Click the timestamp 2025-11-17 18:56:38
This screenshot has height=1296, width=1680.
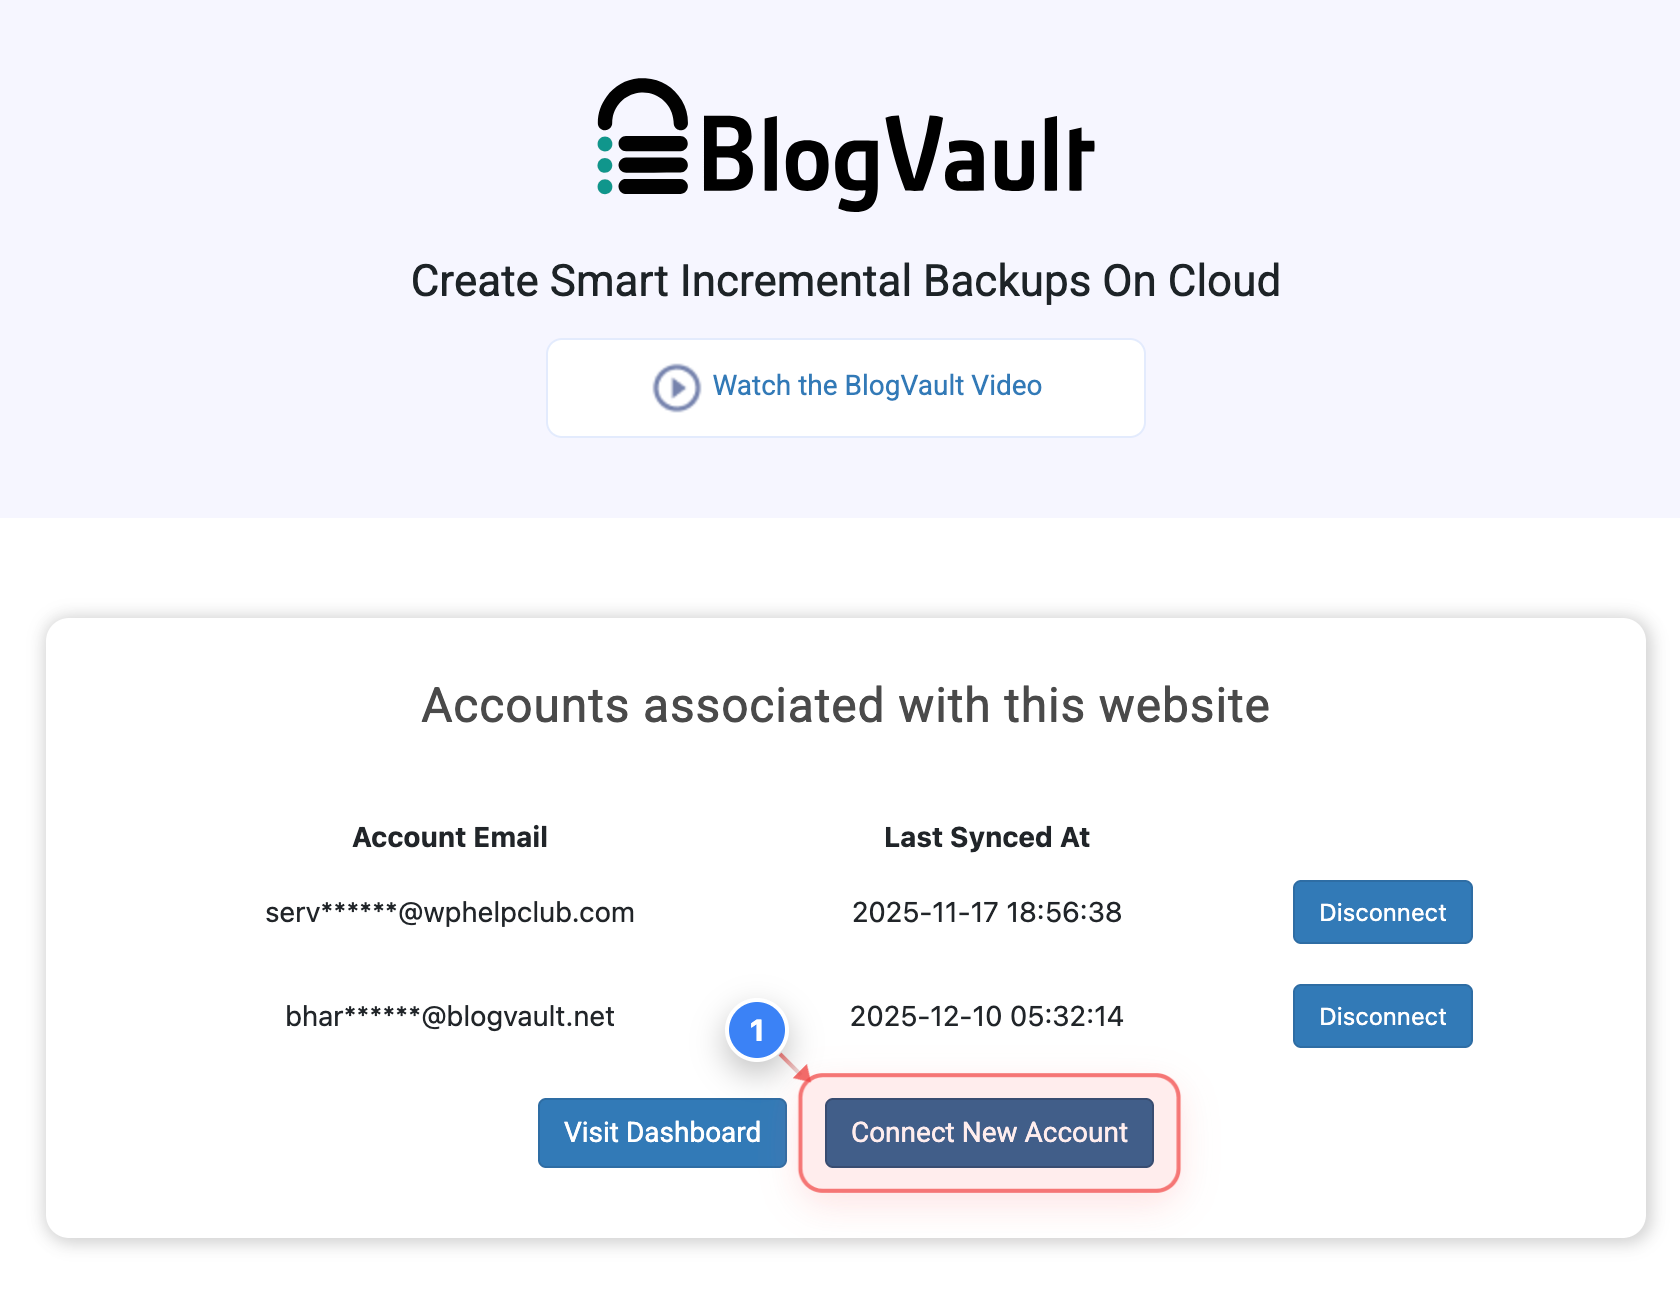[x=986, y=912]
